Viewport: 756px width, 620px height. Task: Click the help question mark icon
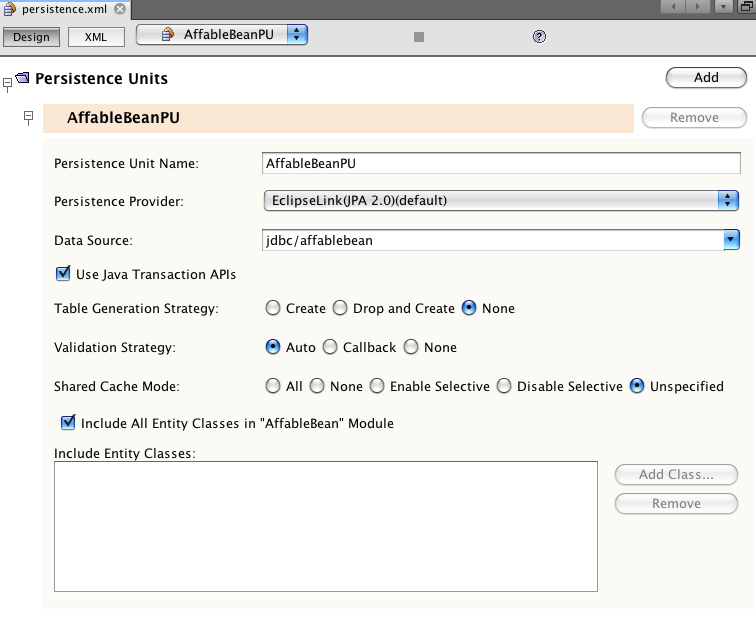click(539, 36)
